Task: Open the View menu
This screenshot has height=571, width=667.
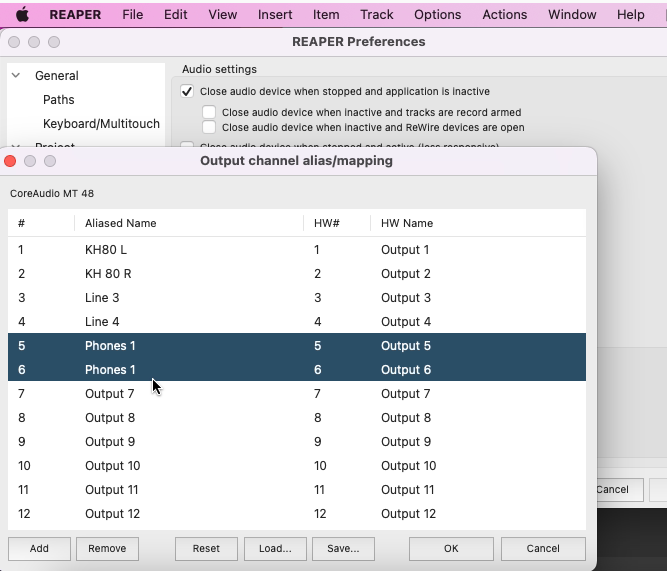Action: 222,14
